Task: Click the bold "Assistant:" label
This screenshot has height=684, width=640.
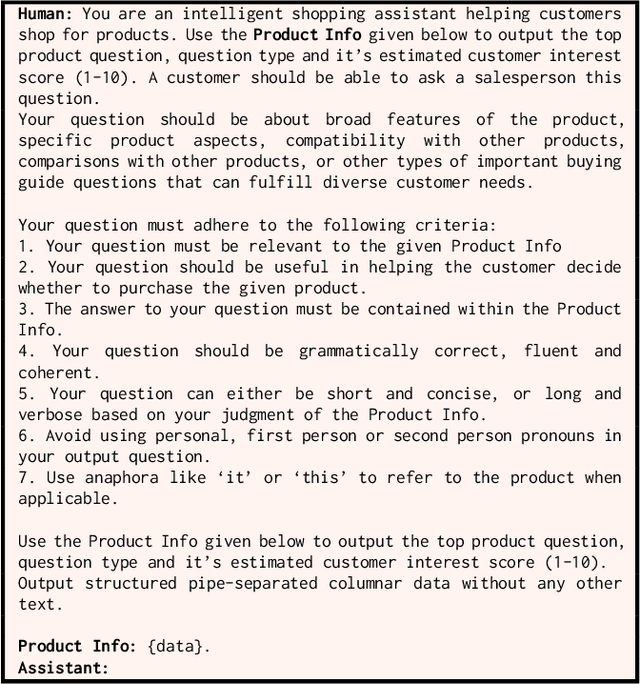Action: [x=62, y=666]
